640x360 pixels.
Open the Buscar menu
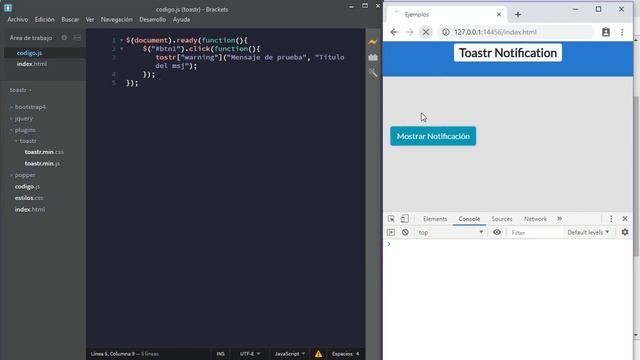(x=70, y=20)
